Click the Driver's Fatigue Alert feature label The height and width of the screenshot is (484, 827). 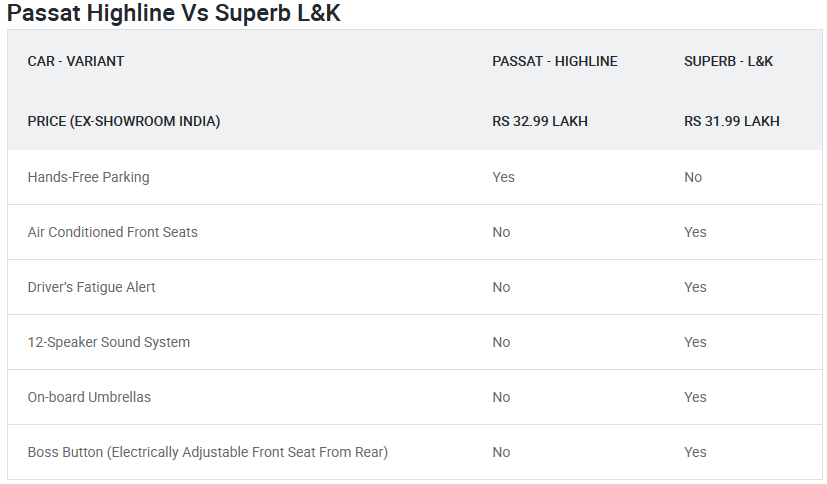(92, 287)
